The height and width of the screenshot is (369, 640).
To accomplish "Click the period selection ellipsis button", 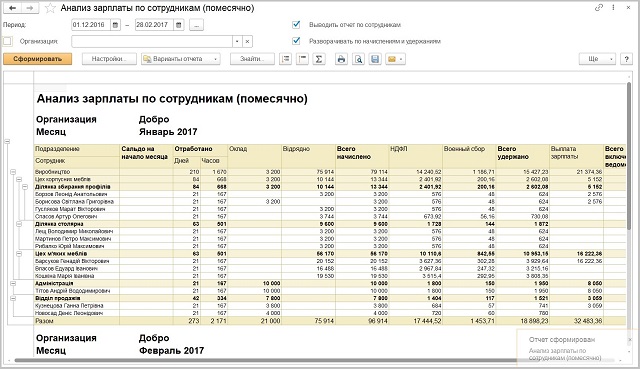I will pos(196,25).
